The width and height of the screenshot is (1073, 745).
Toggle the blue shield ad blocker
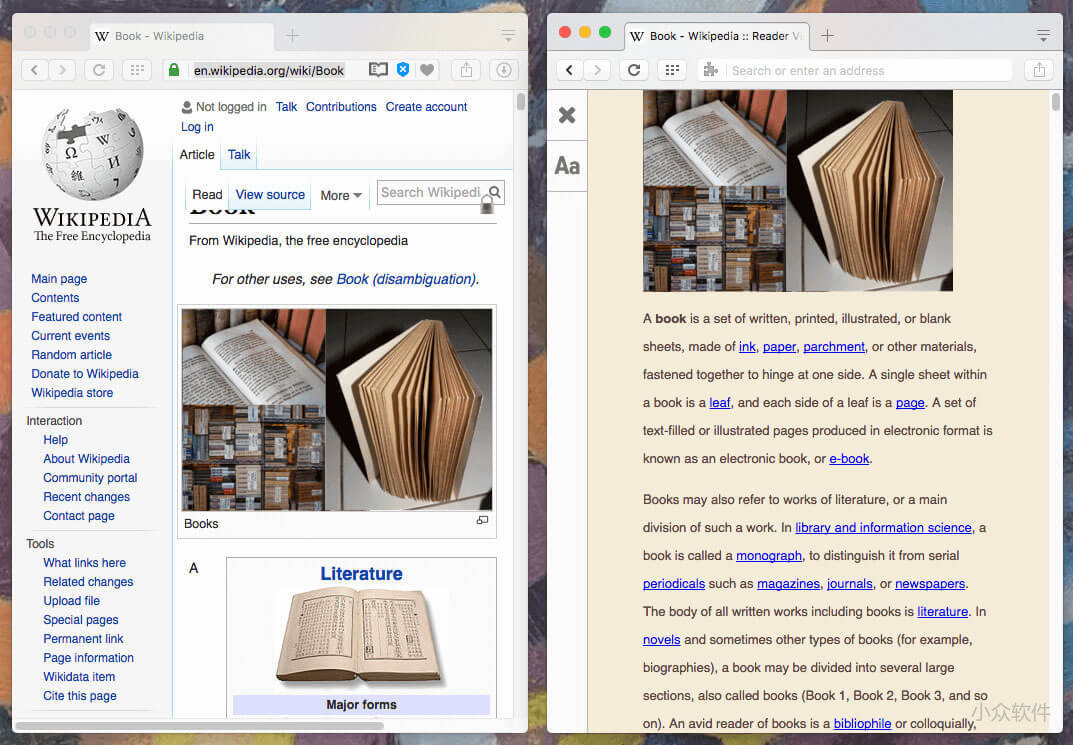[403, 70]
